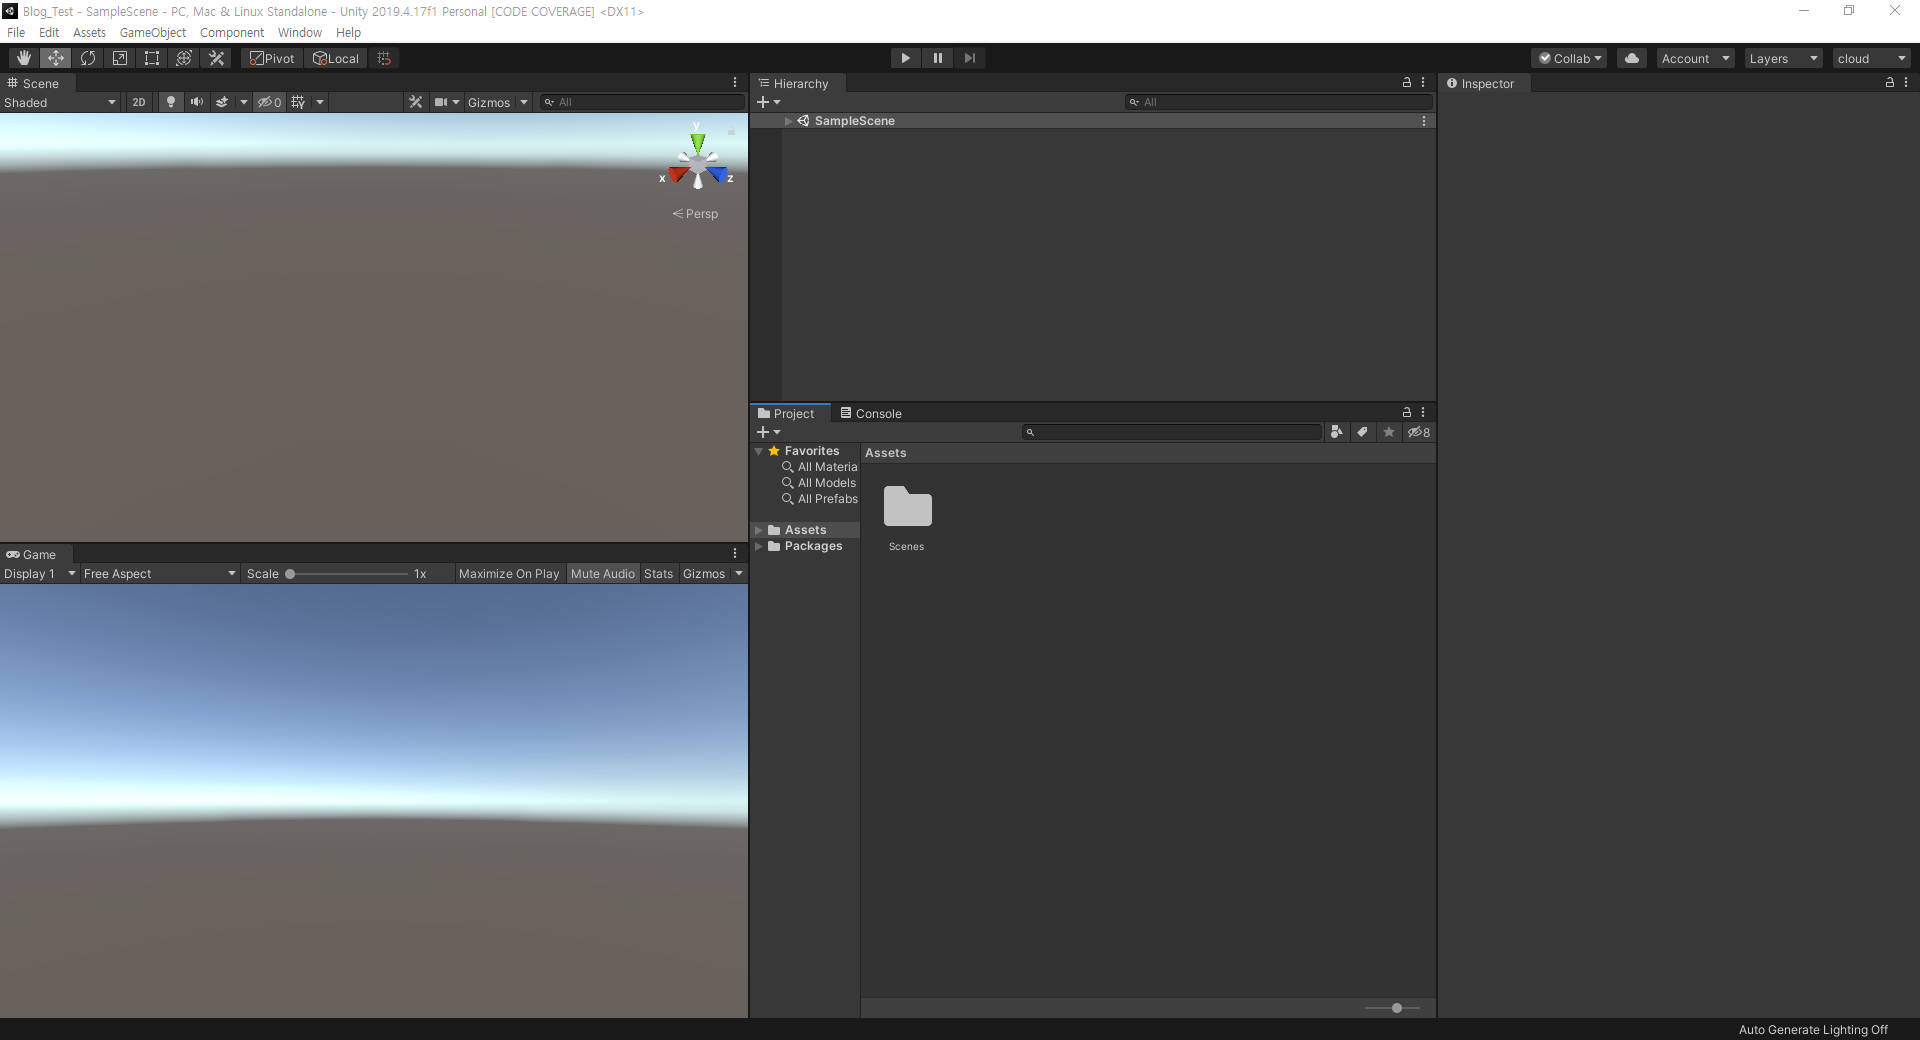This screenshot has width=1920, height=1040.
Task: Toggle Local handle rotation
Action: coord(336,58)
